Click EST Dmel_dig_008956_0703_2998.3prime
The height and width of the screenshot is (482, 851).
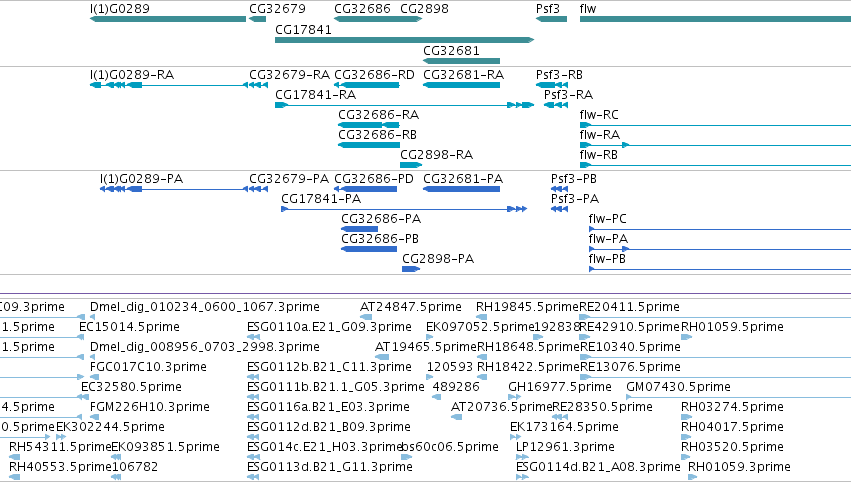(205, 347)
